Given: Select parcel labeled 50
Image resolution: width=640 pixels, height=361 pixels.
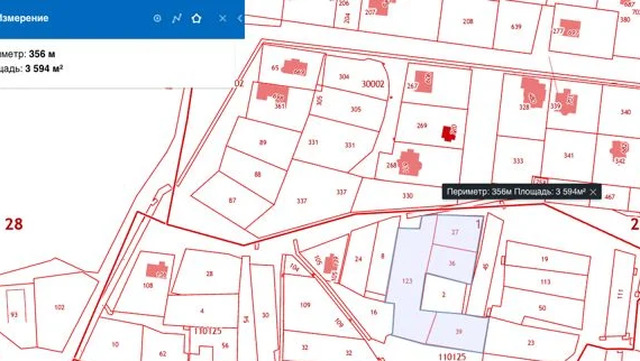Looking at the screenshot, I should 542,308.
